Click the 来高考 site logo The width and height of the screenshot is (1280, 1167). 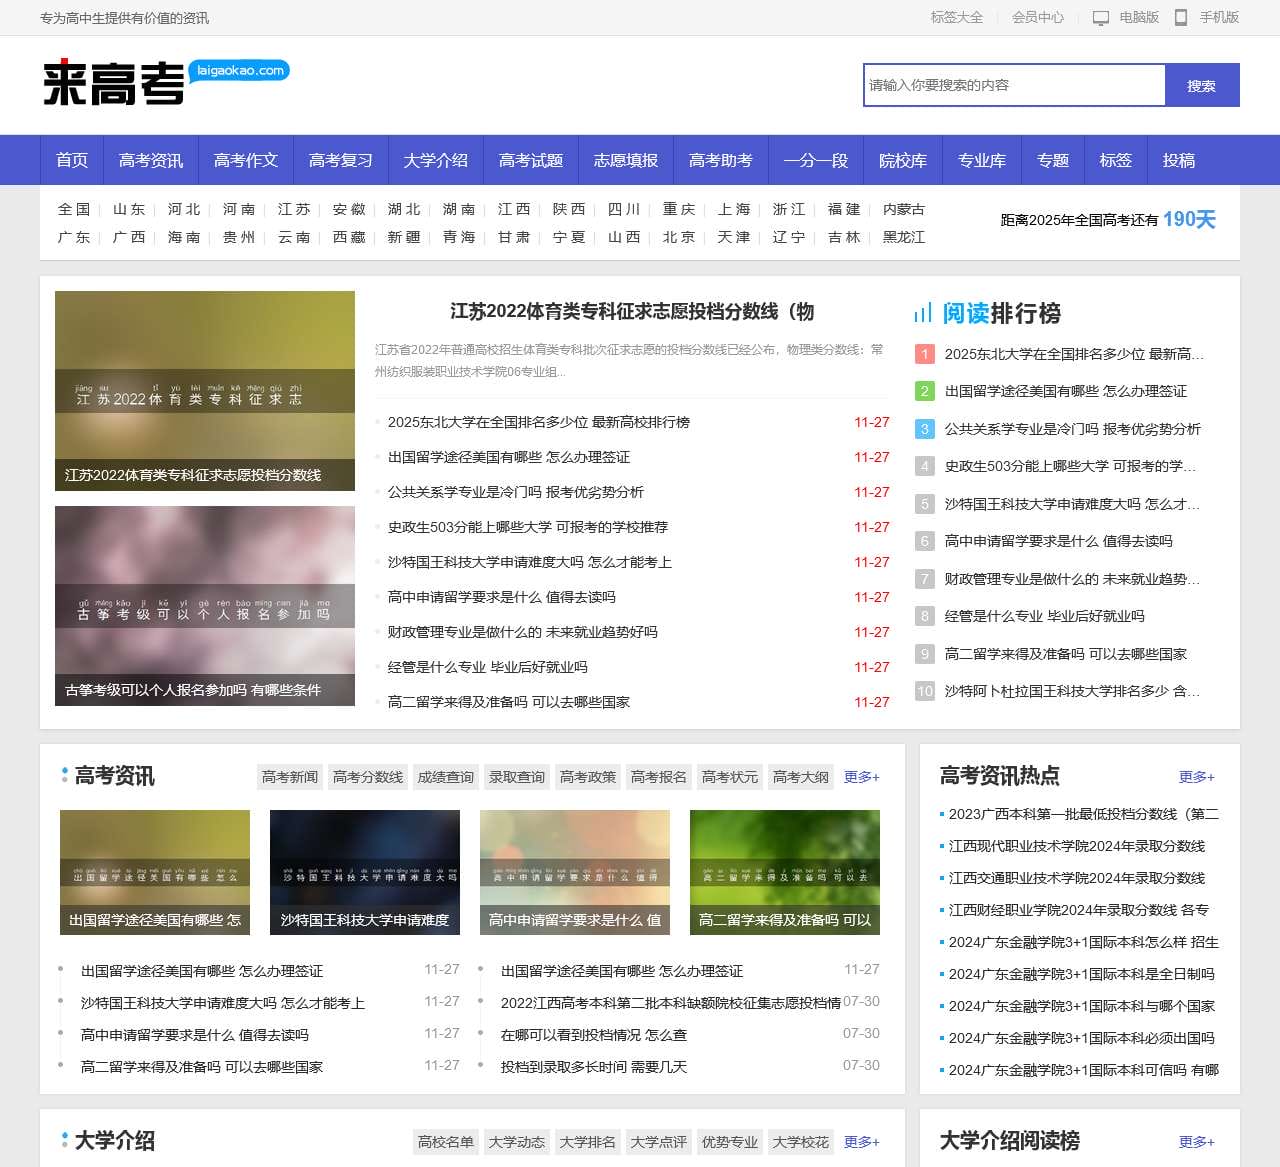pyautogui.click(x=112, y=85)
